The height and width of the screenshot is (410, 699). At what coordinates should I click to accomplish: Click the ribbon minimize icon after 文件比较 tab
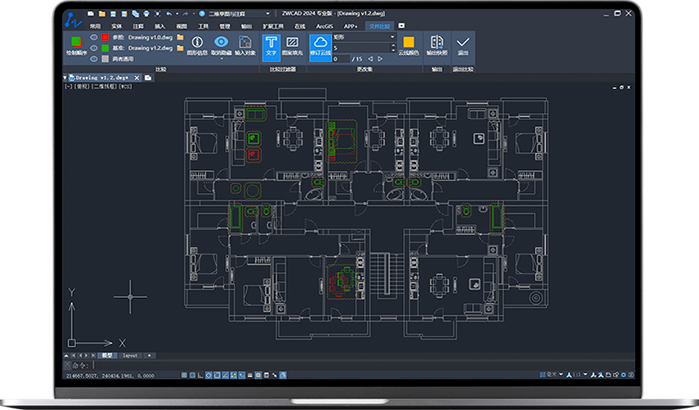[x=401, y=26]
